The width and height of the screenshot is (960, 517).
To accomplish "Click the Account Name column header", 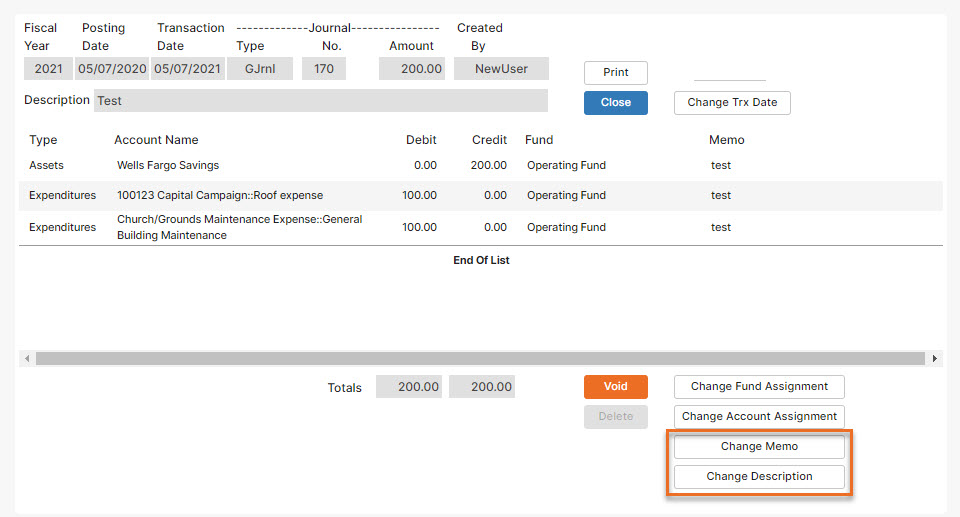I will coord(156,140).
